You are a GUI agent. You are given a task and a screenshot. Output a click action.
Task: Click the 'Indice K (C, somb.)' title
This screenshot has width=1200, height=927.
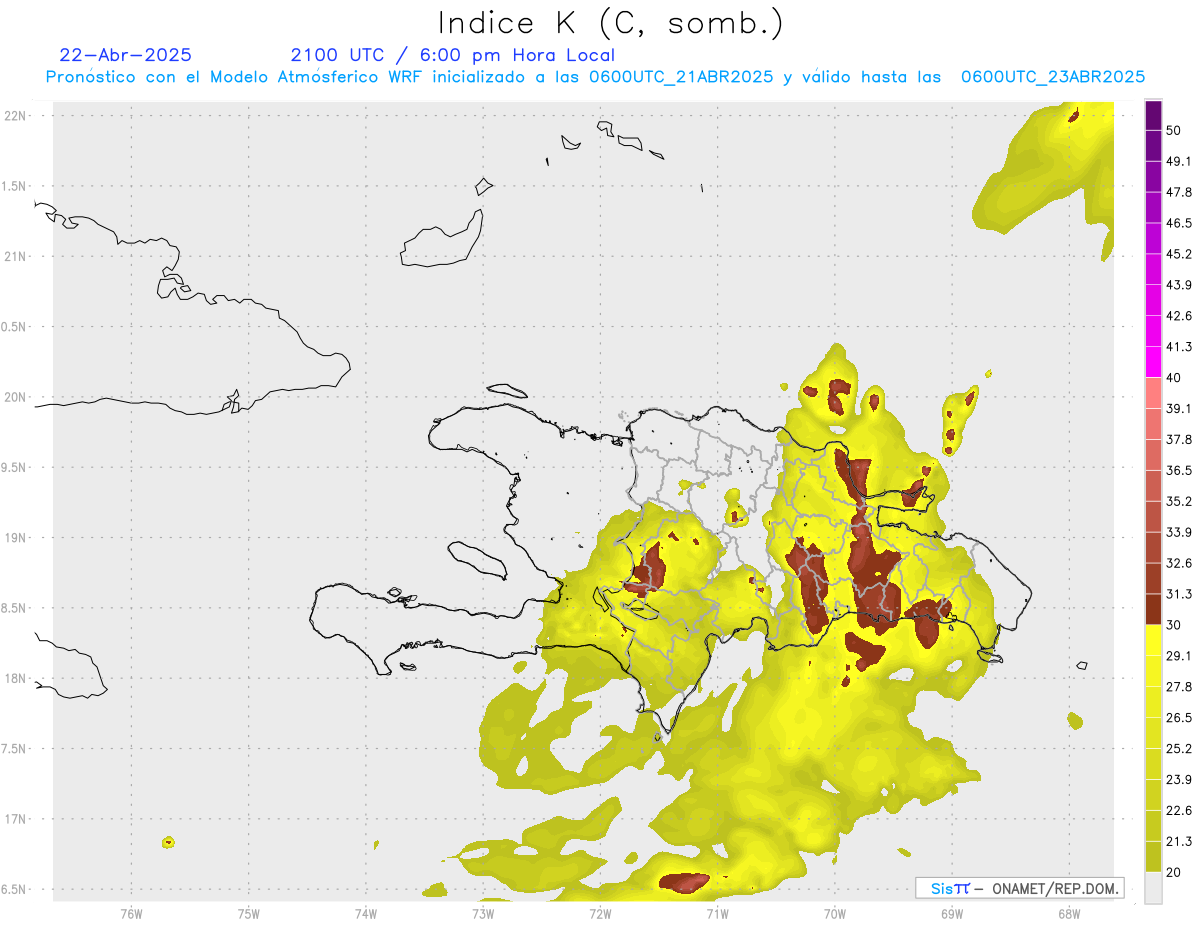(x=611, y=23)
